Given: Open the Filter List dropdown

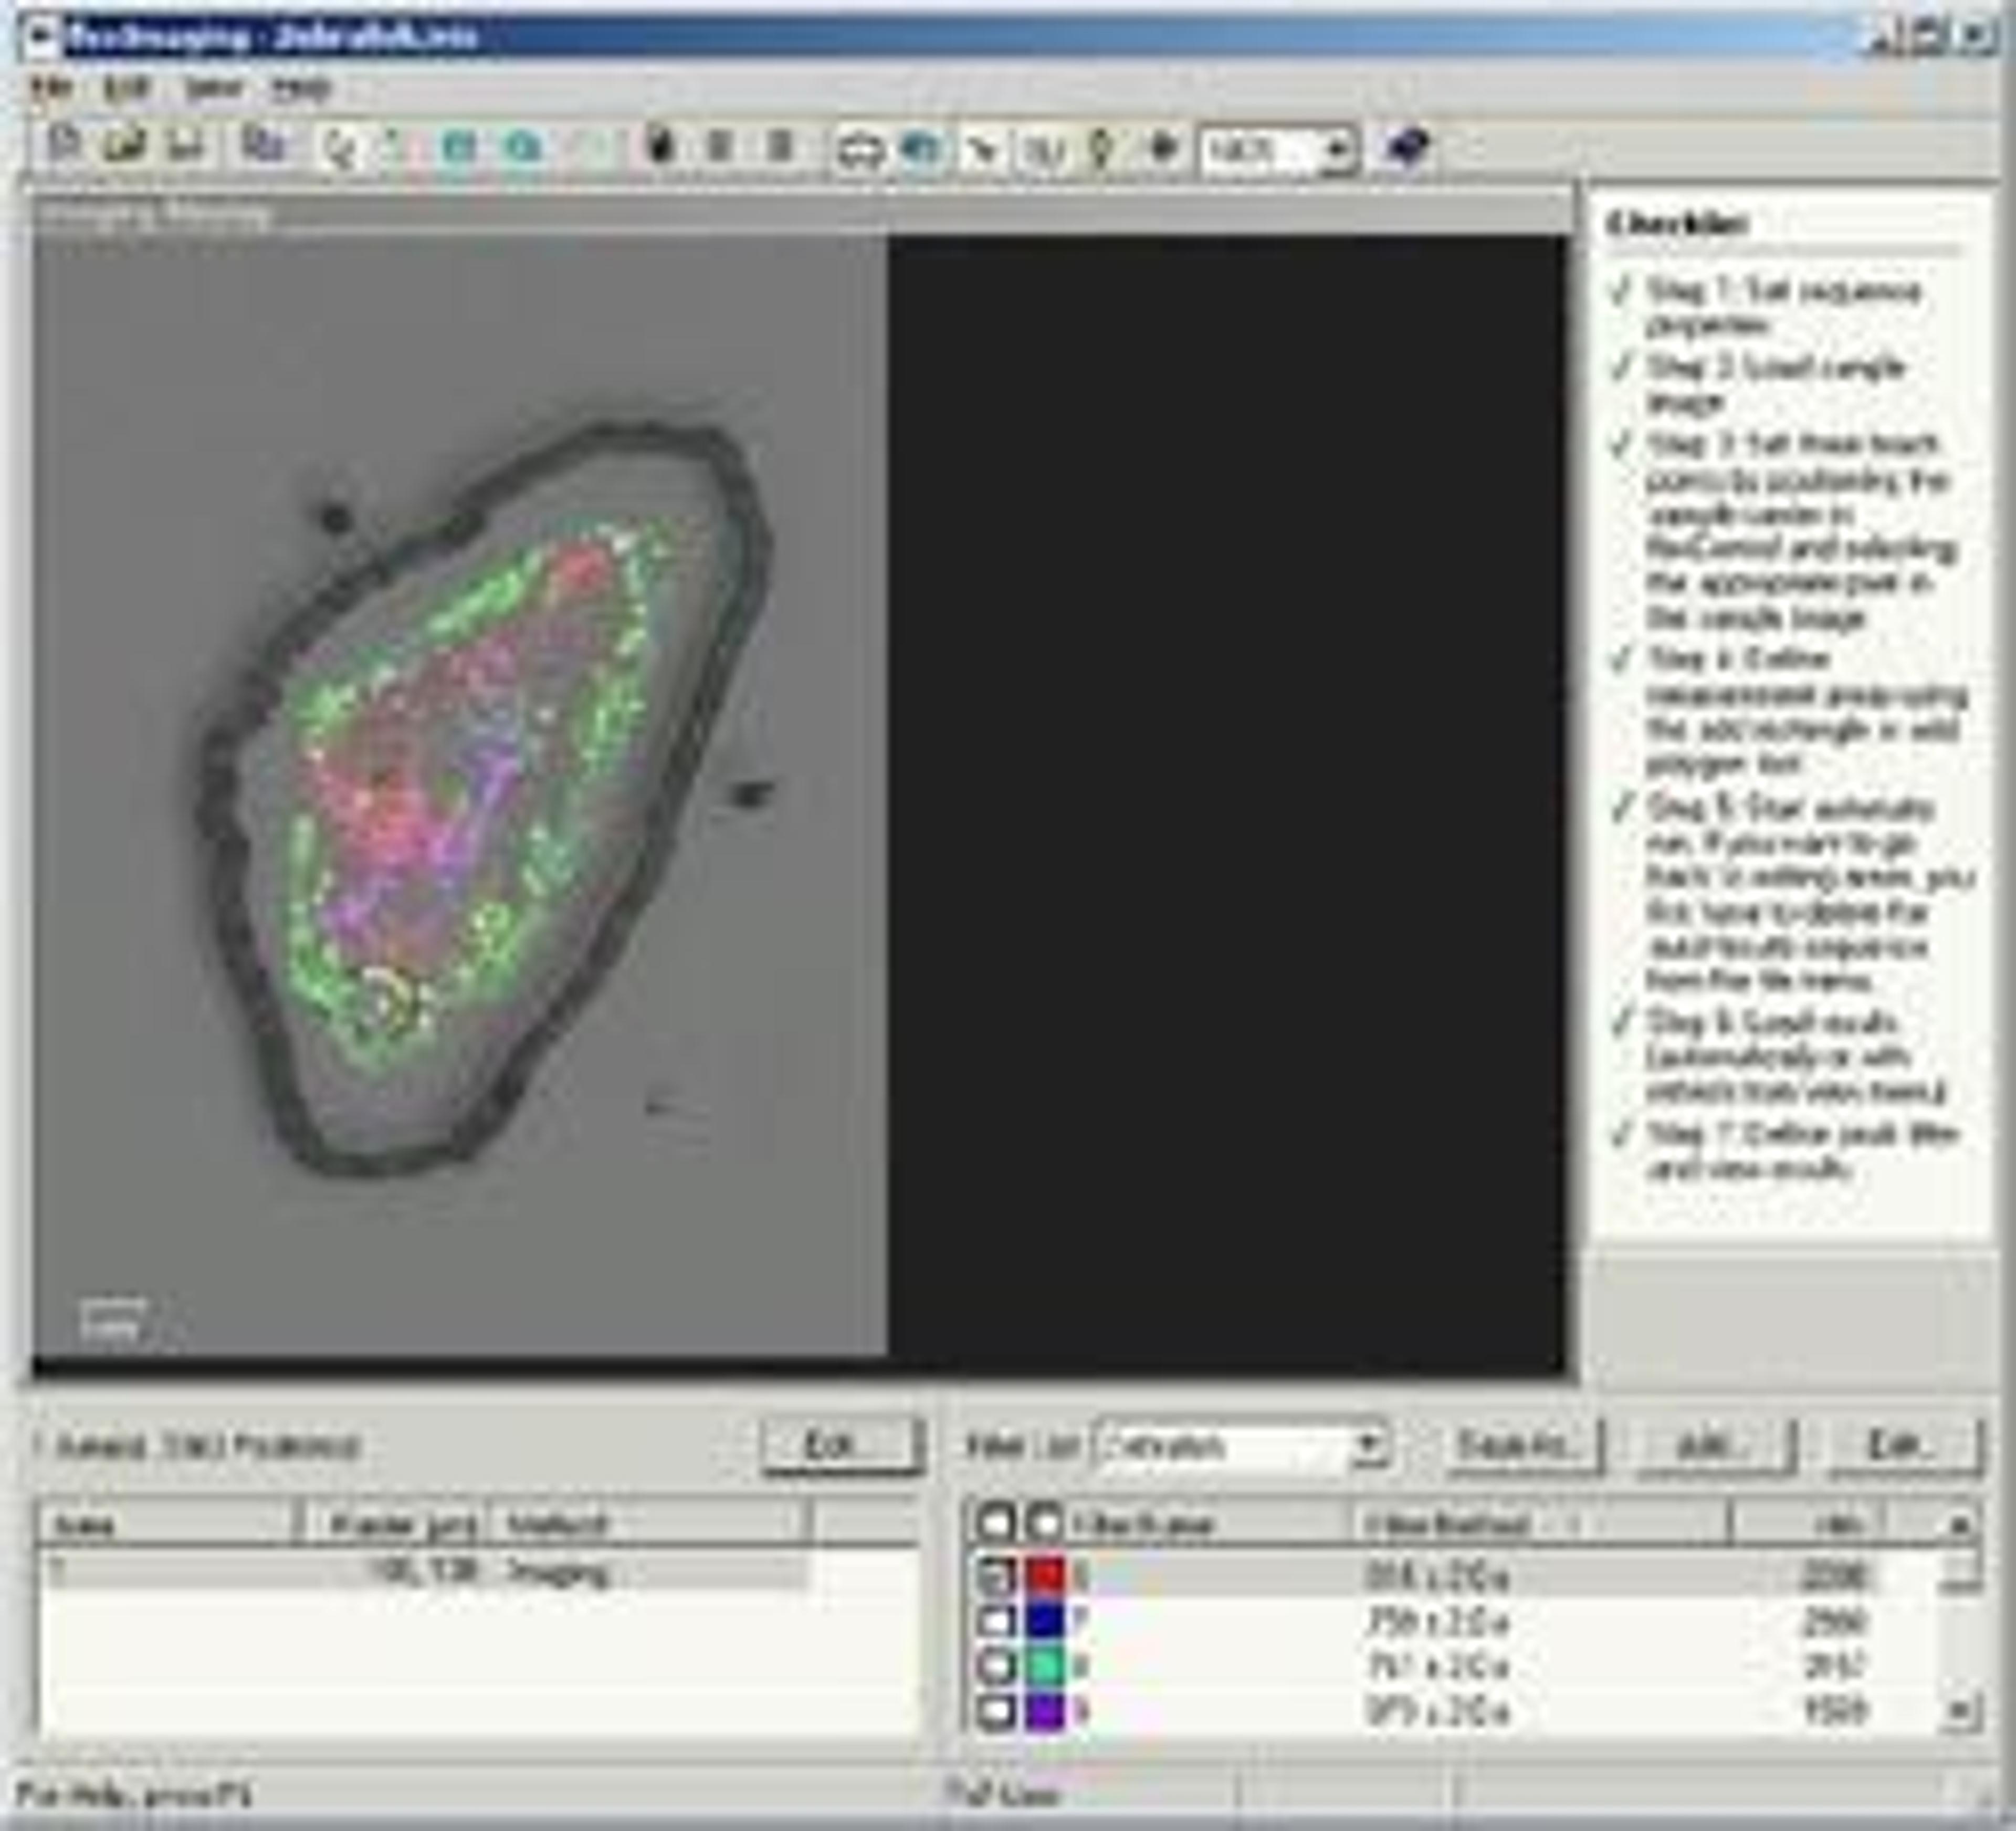Looking at the screenshot, I should coord(1369,1446).
